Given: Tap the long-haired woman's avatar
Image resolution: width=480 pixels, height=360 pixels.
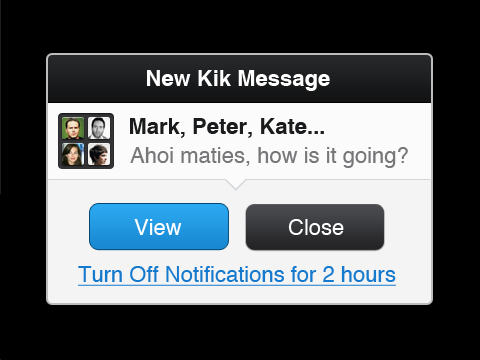Looking at the screenshot, I should pos(73,154).
